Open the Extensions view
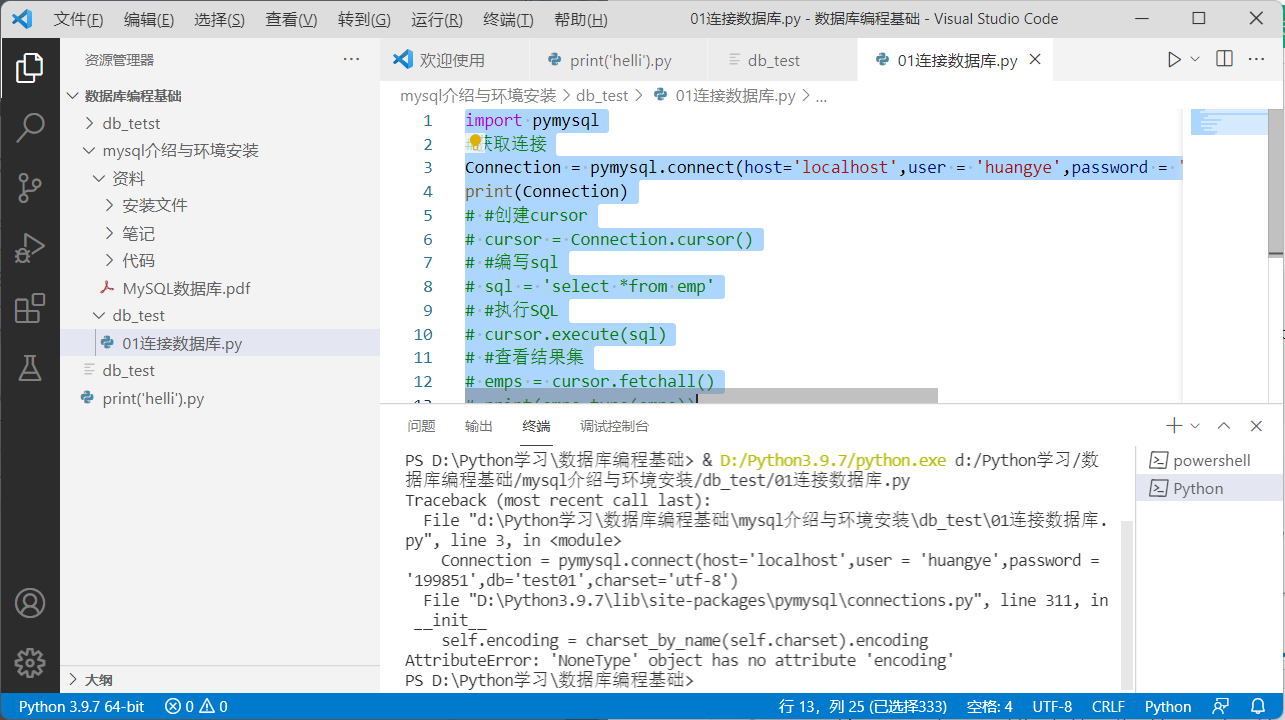Screen dimensions: 1285x720 click(29, 308)
